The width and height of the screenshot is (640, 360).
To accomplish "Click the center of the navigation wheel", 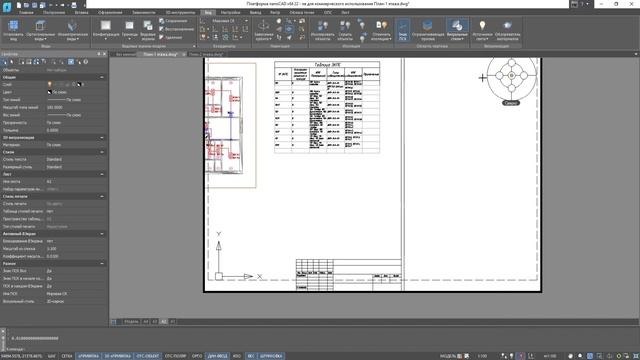I will [511, 76].
